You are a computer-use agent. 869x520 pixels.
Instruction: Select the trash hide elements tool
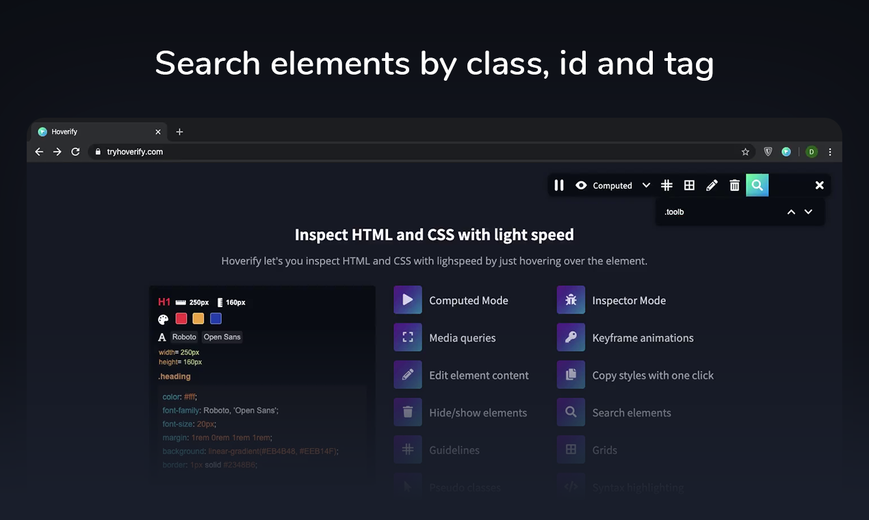coord(734,185)
